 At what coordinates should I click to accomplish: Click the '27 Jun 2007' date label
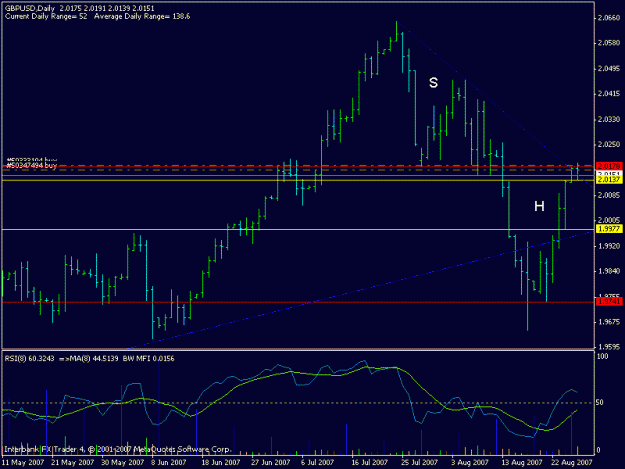pos(270,462)
